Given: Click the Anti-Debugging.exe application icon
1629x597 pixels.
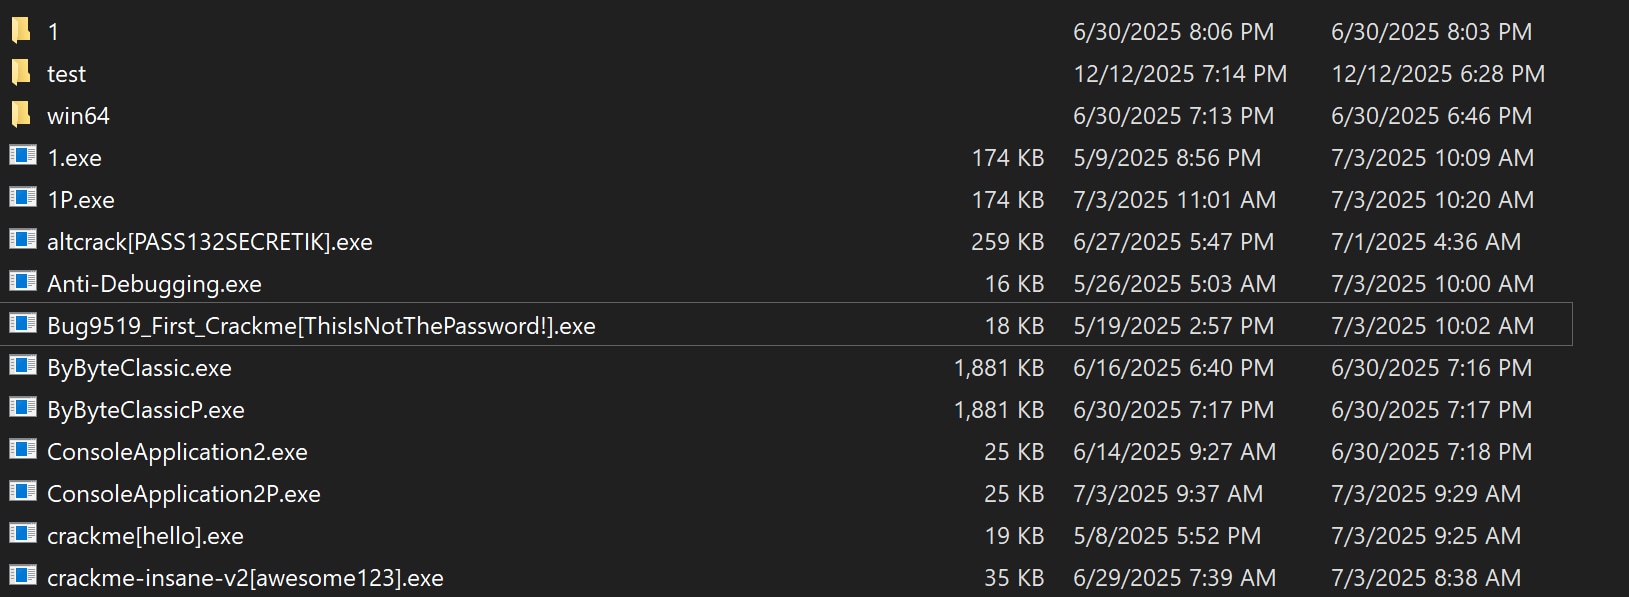Looking at the screenshot, I should coord(23,282).
